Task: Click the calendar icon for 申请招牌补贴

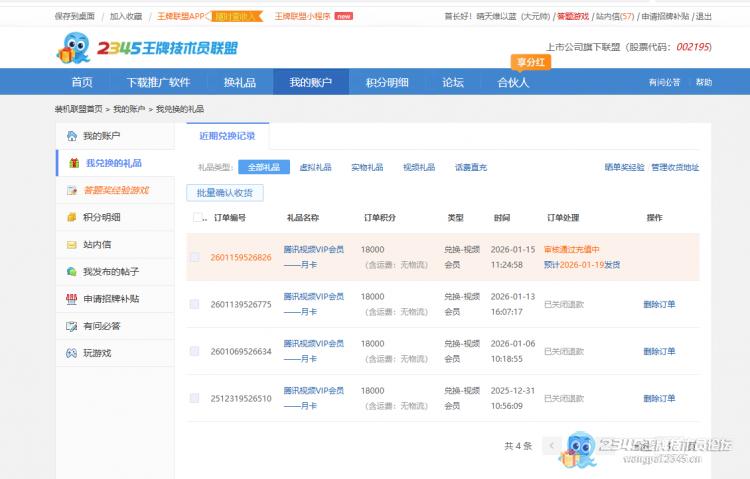Action: [71, 298]
